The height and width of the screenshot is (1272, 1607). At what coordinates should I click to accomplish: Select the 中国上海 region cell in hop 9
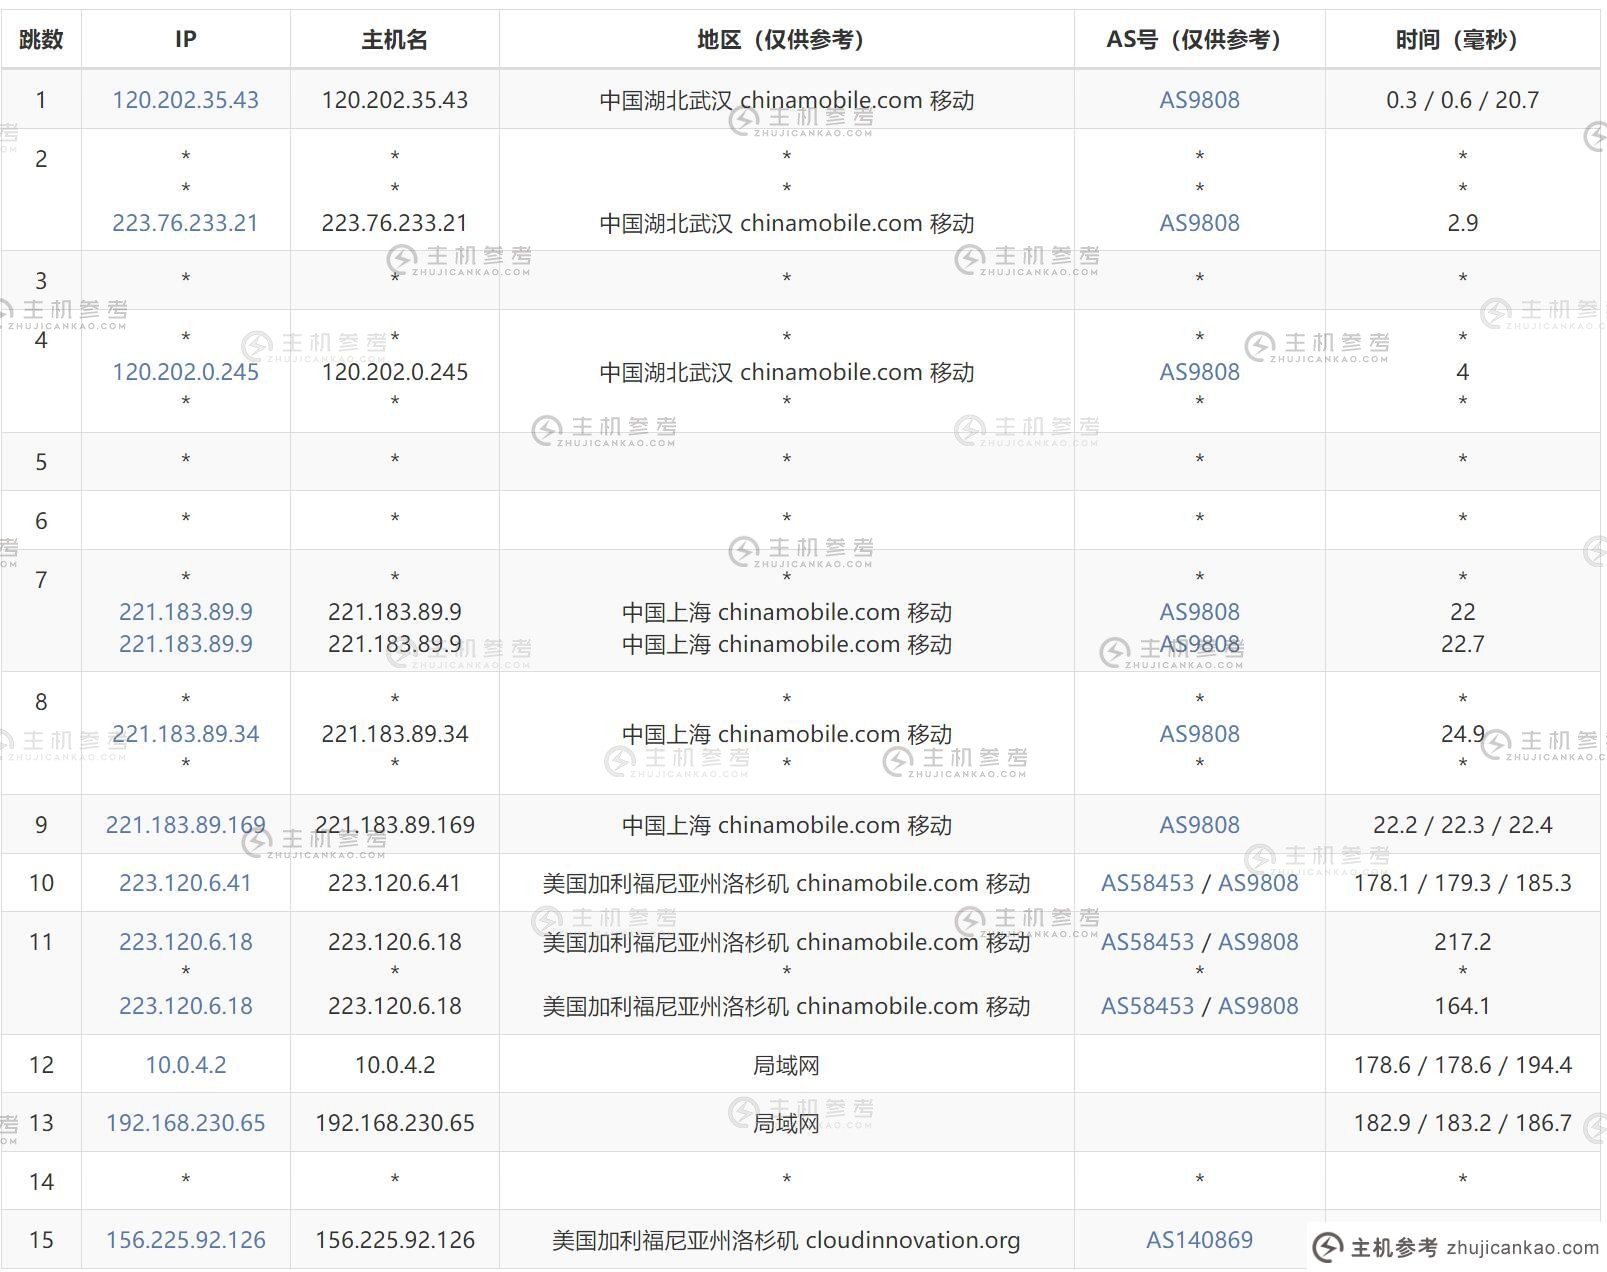point(786,825)
